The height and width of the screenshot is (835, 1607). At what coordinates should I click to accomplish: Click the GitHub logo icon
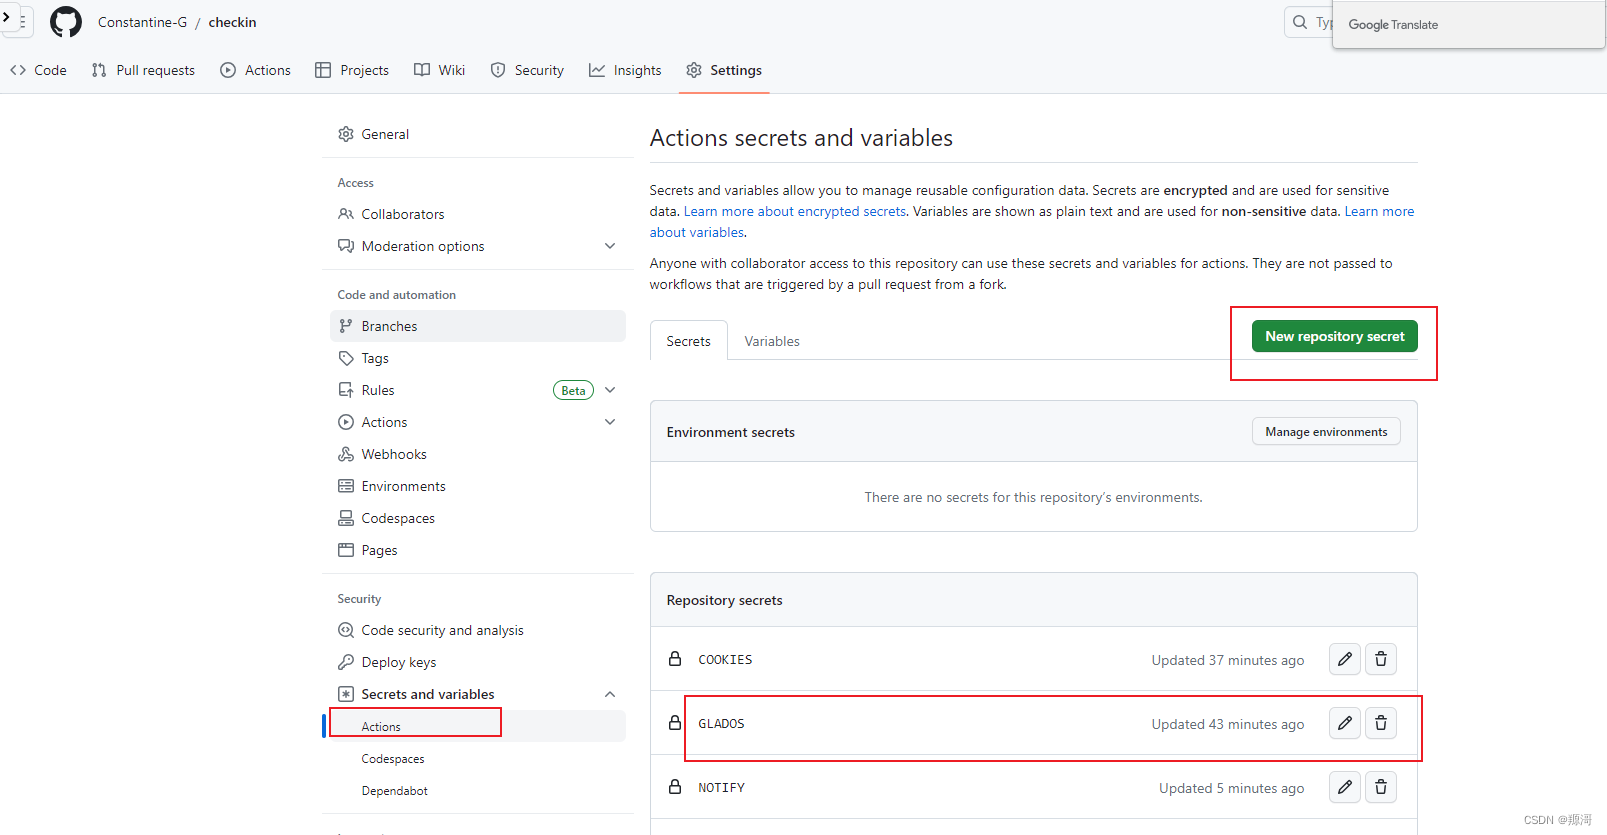click(x=66, y=22)
